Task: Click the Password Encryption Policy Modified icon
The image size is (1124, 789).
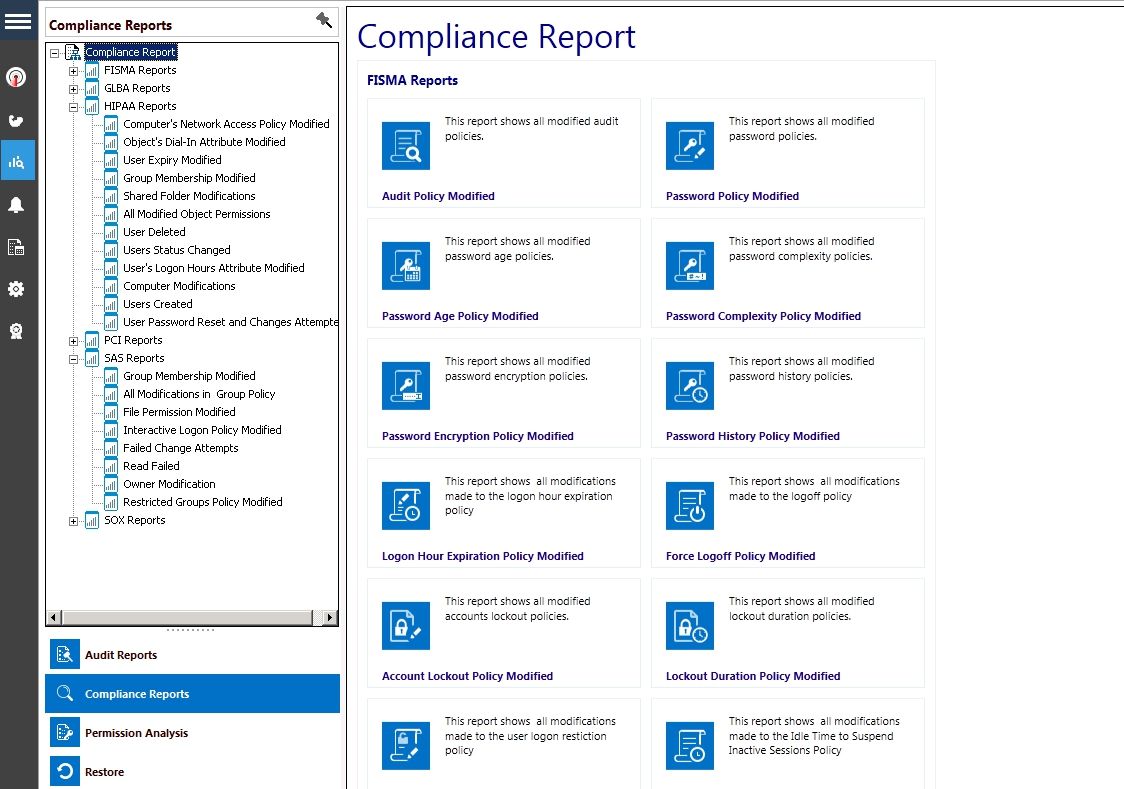Action: 406,386
